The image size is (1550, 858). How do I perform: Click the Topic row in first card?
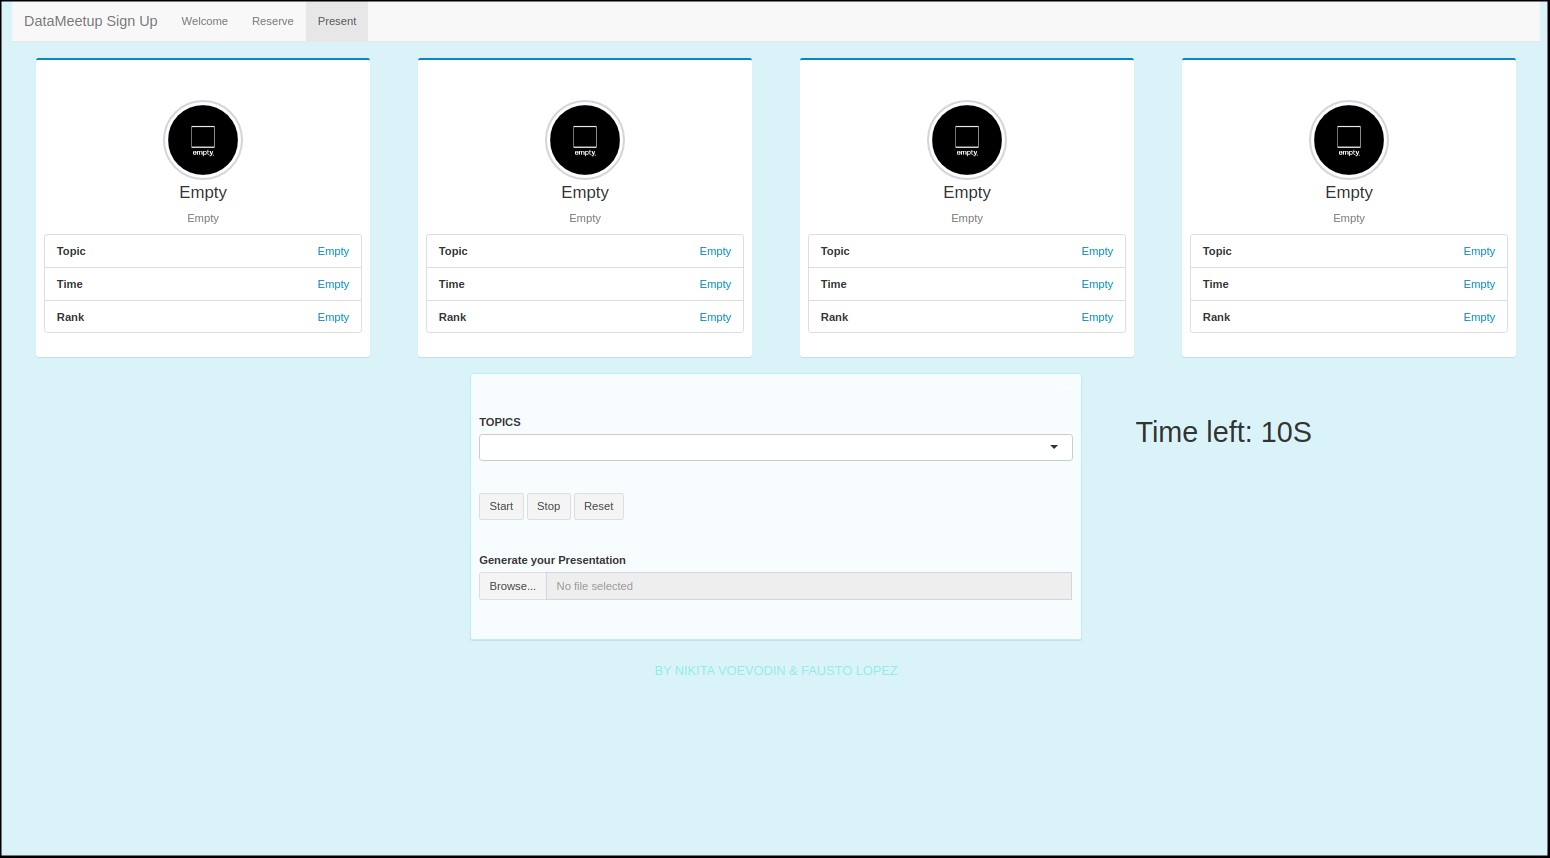tap(203, 251)
